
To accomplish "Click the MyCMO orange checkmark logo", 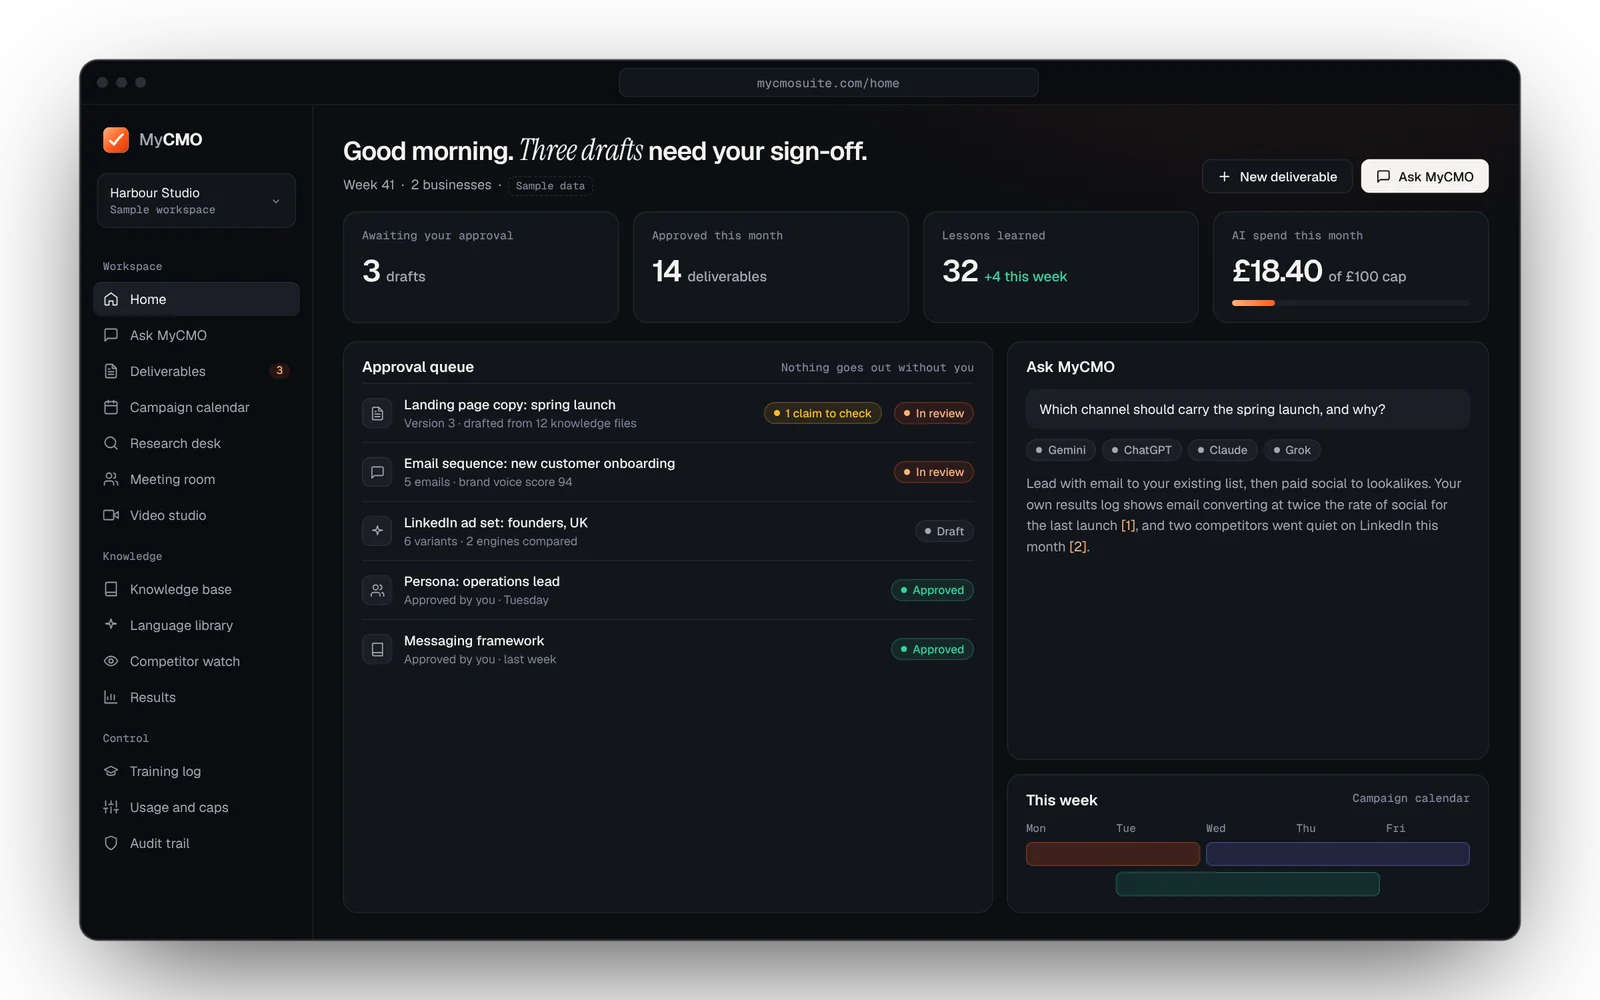I will [x=116, y=139].
